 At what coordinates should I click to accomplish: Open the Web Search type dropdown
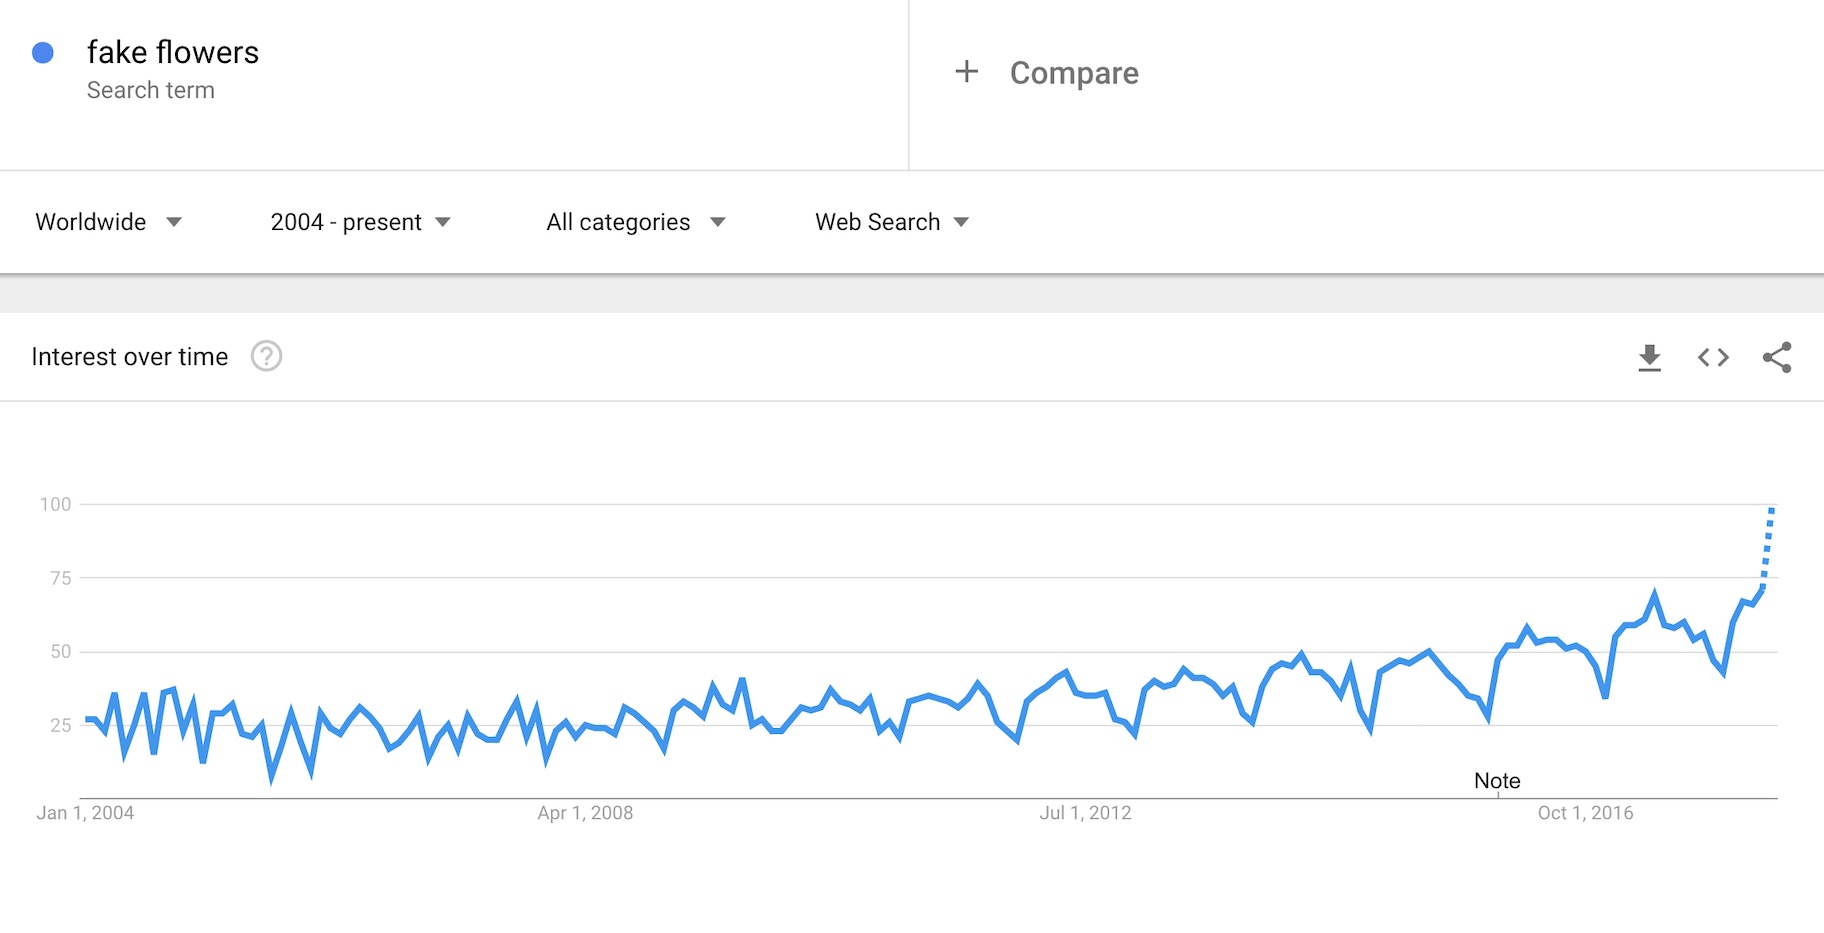click(x=889, y=222)
